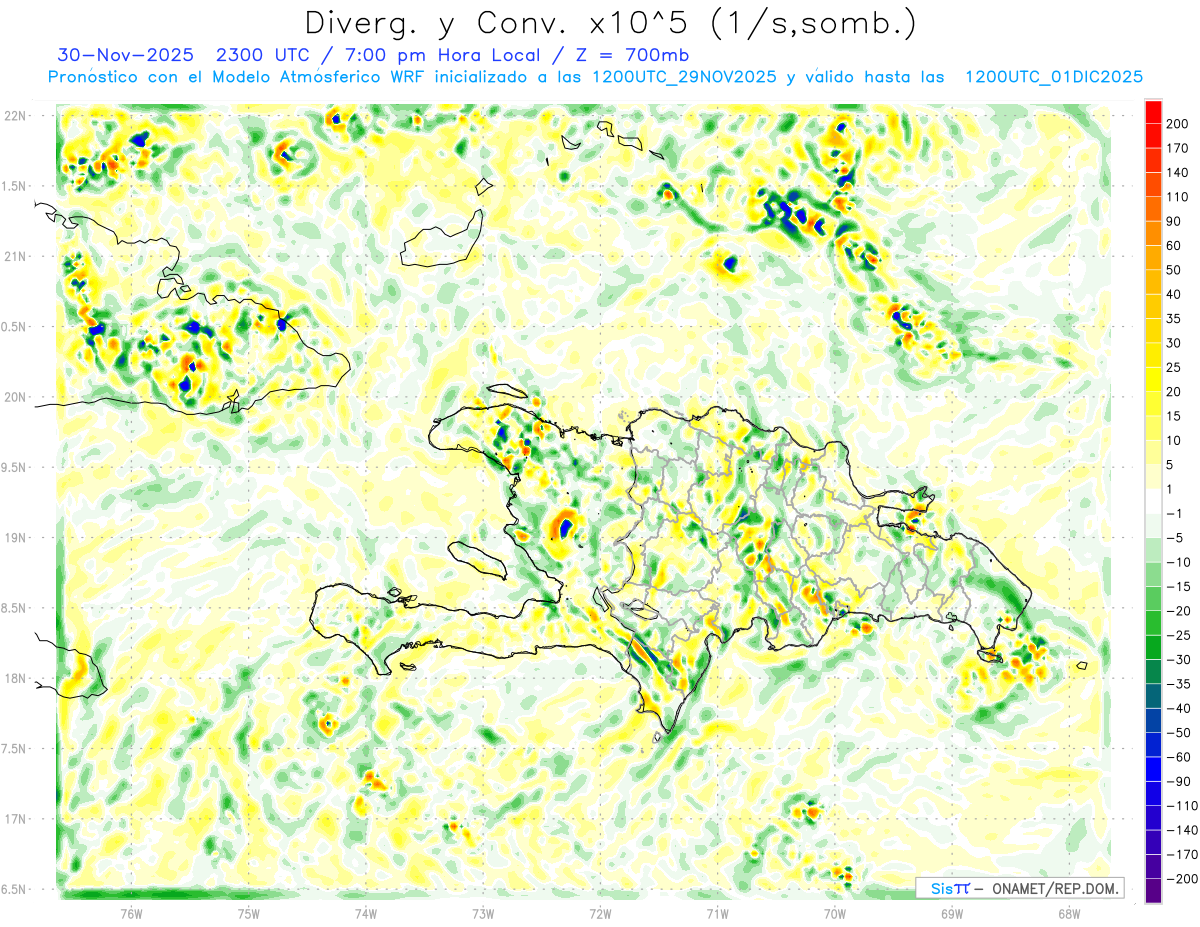Click the initialization time '1200UTC_29NOV2025'
This screenshot has width=1200, height=927.
(x=684, y=77)
